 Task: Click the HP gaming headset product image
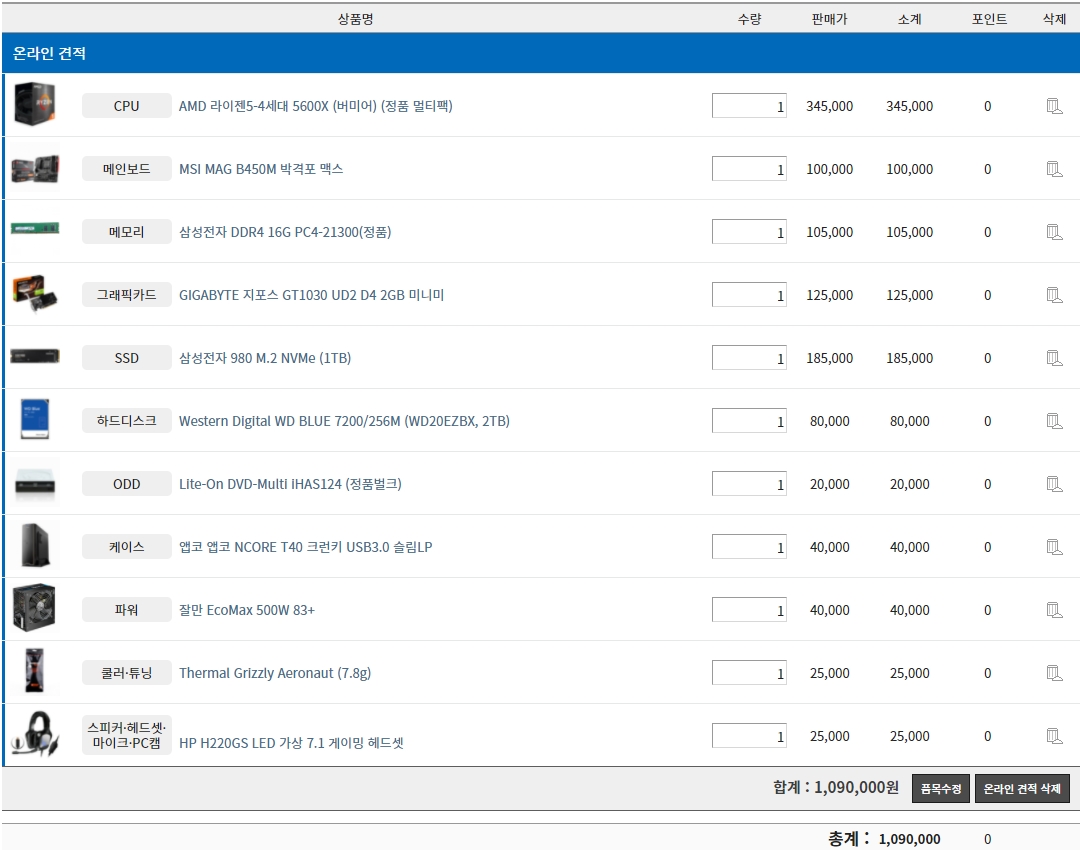click(x=34, y=735)
